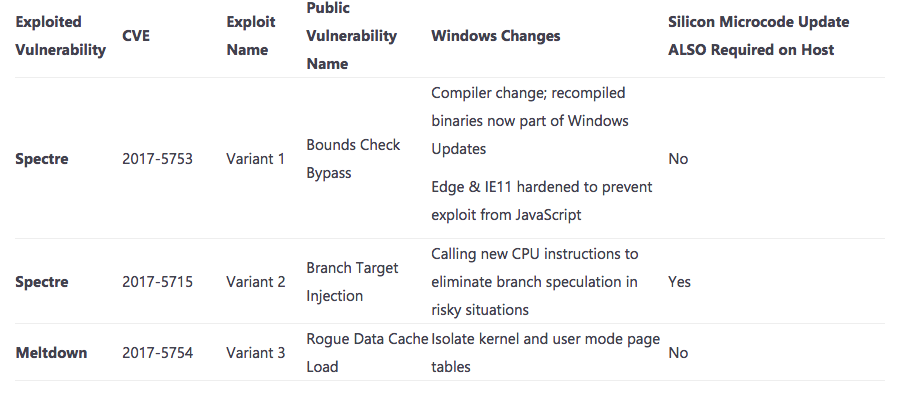Select the CVE 2017-5715 cell
The image size is (897, 398).
(157, 282)
